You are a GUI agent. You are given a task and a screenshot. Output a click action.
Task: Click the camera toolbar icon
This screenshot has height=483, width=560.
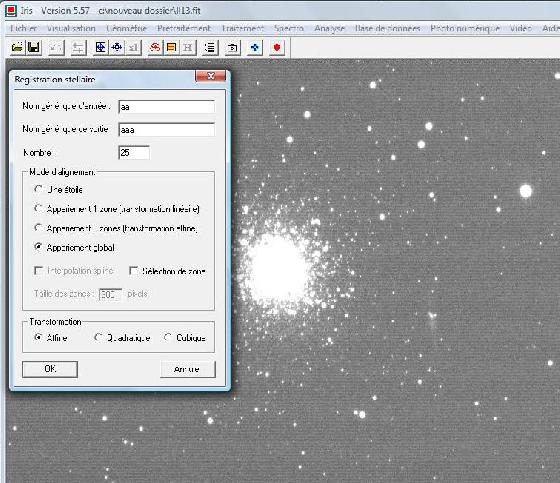[x=232, y=48]
